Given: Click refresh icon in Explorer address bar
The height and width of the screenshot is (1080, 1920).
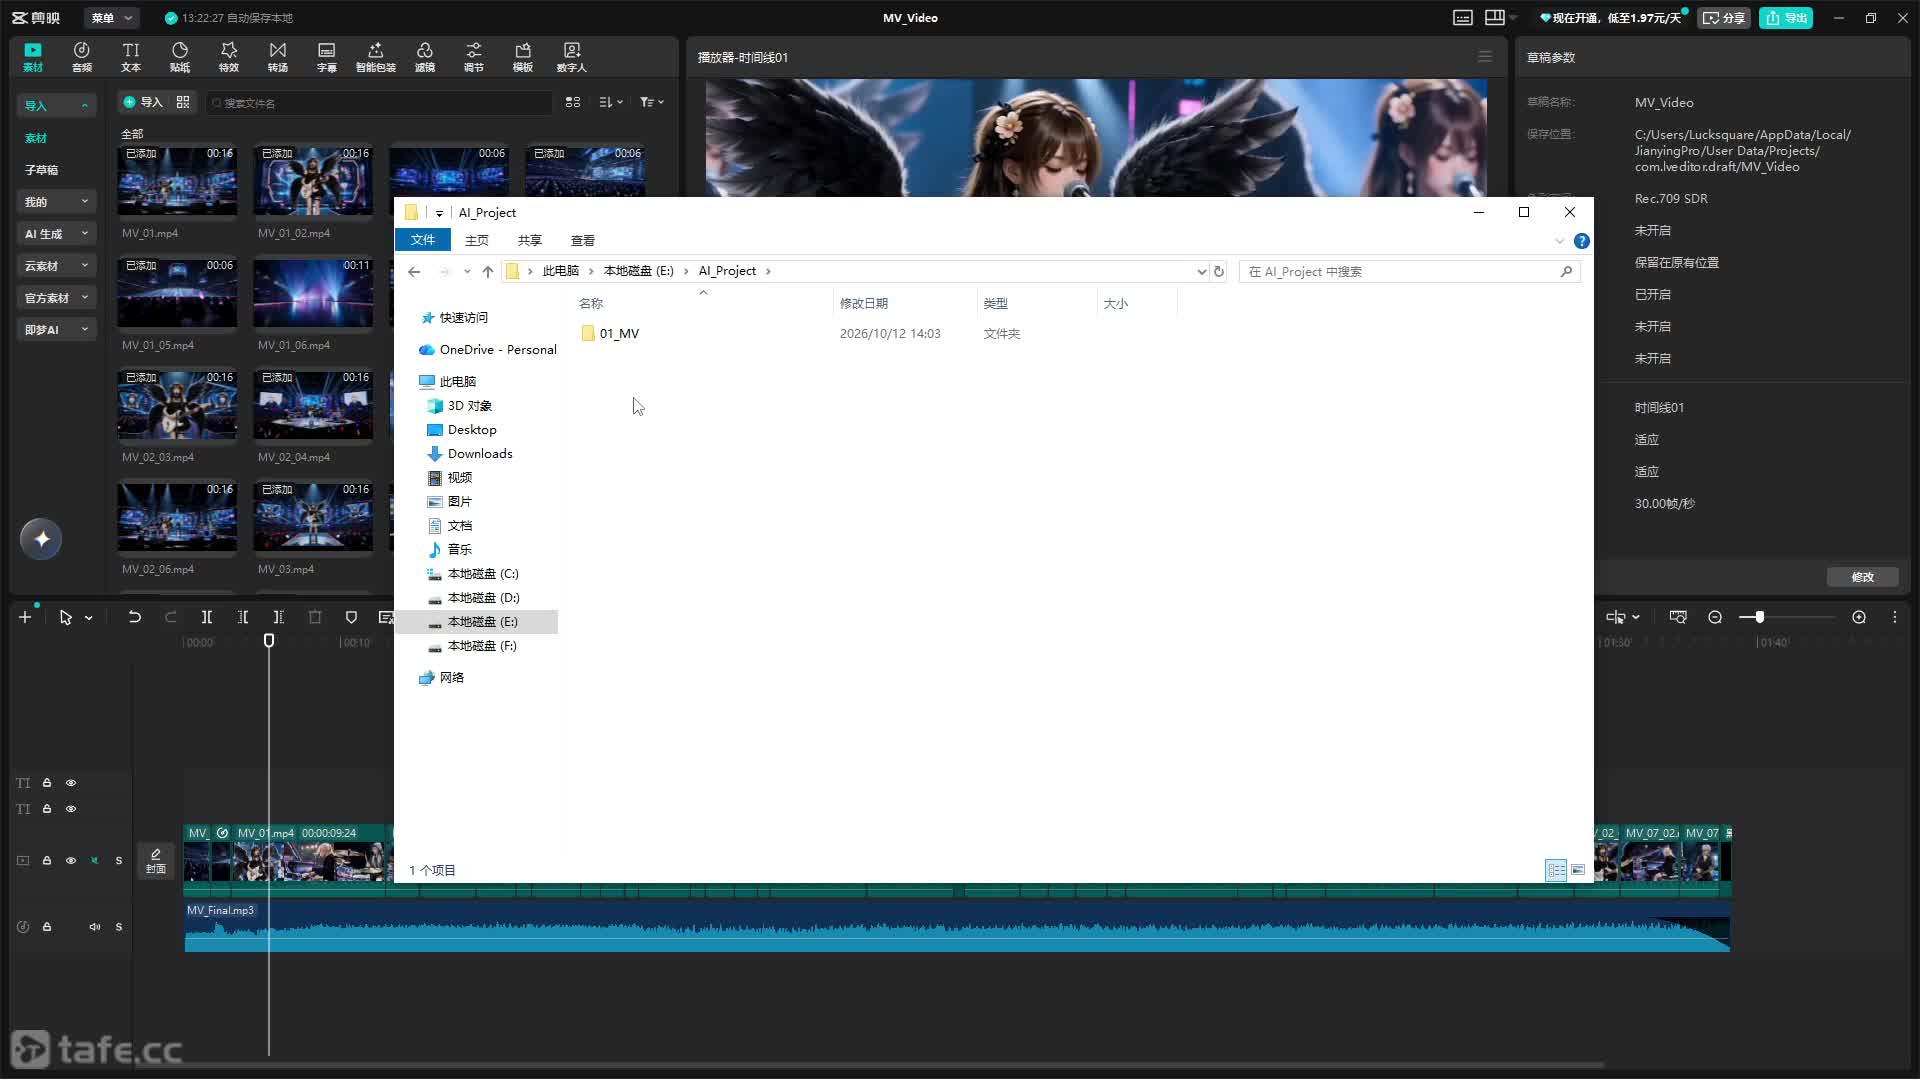Looking at the screenshot, I should coord(1219,271).
